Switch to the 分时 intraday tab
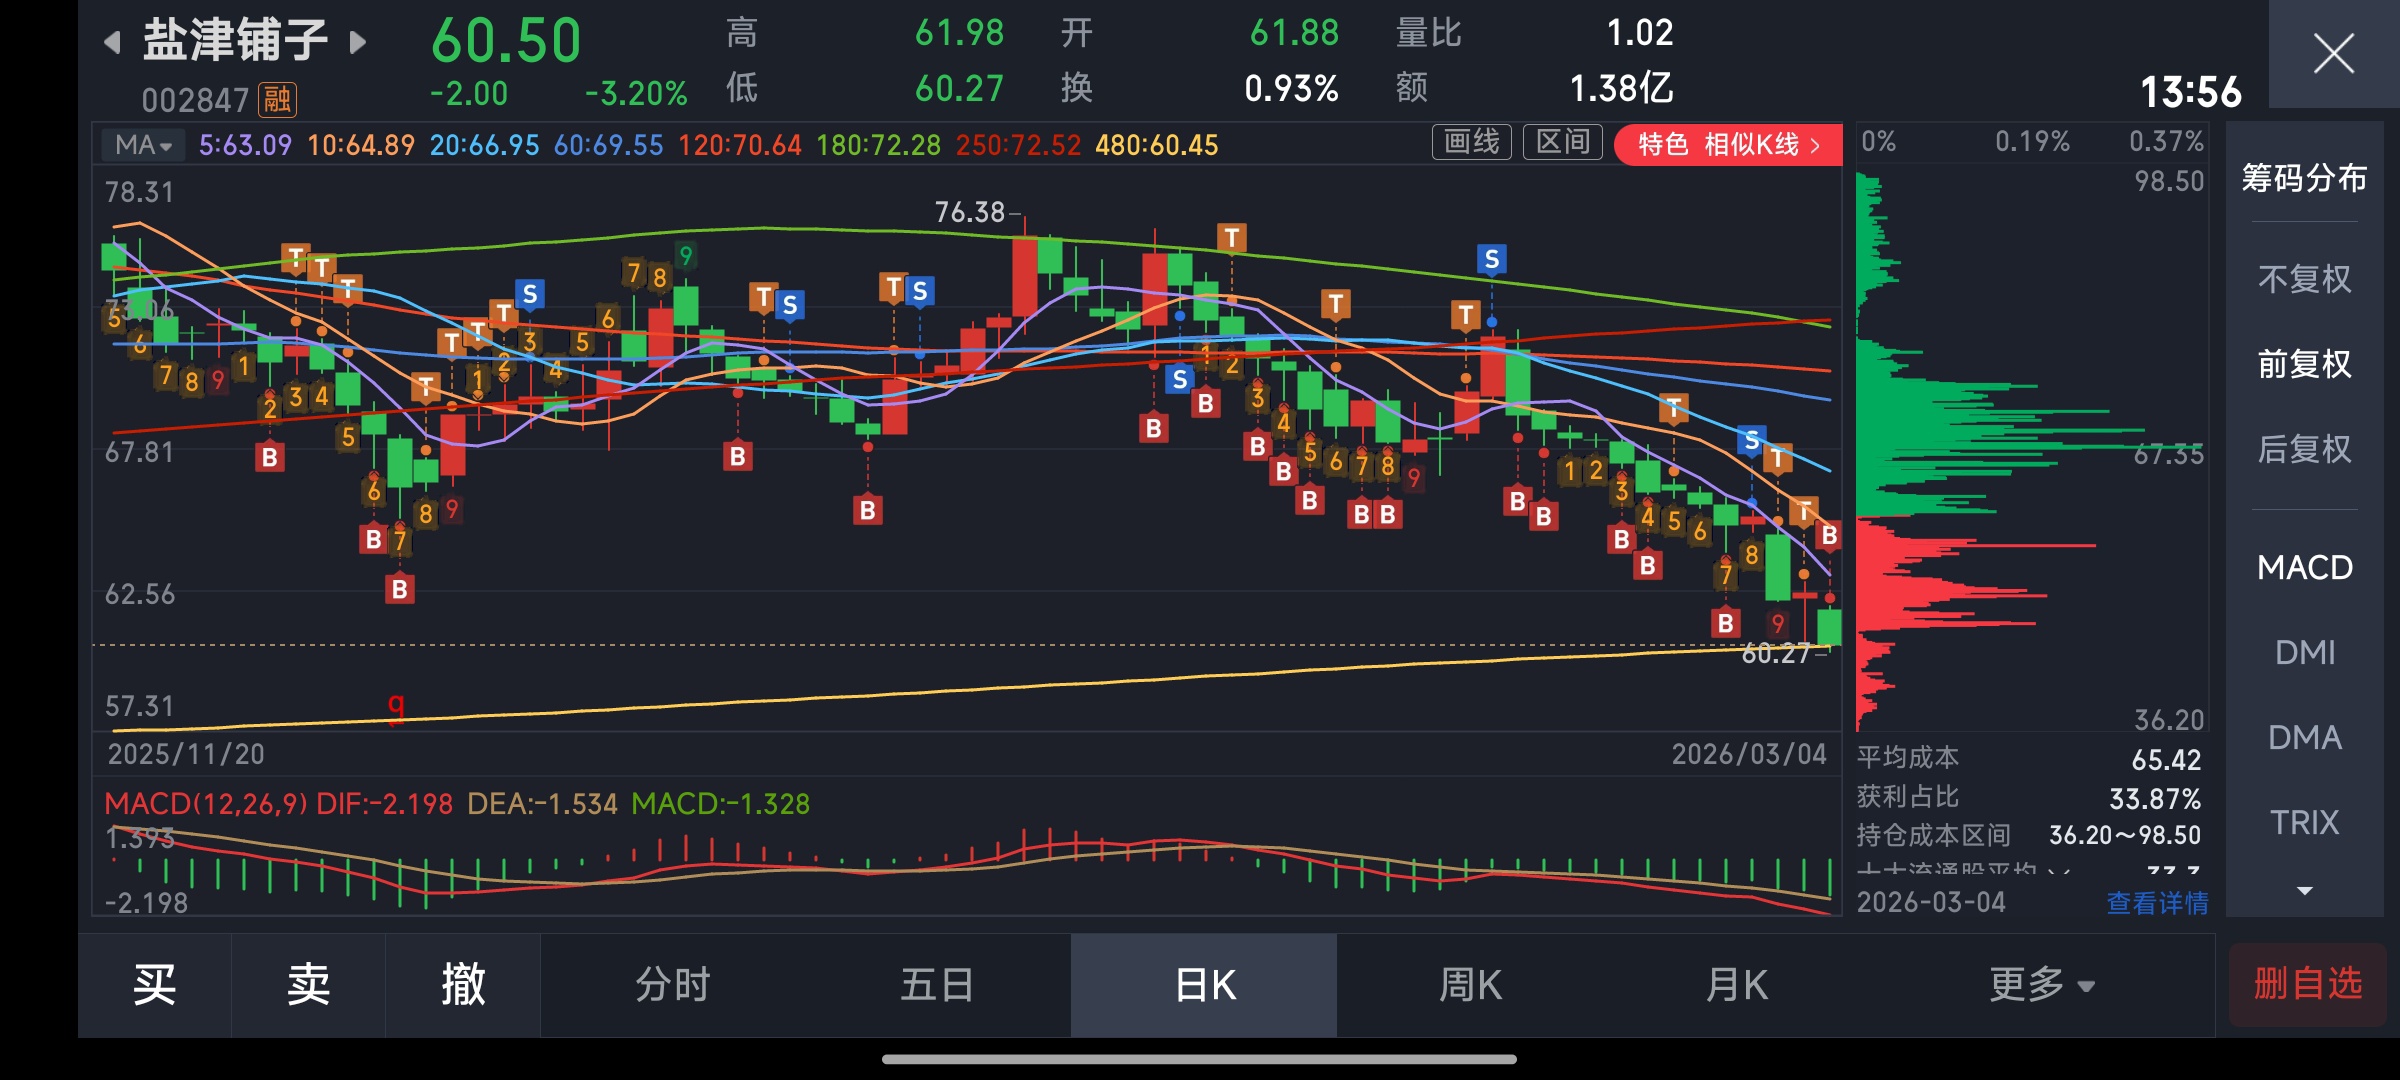The height and width of the screenshot is (1080, 2400). pyautogui.click(x=672, y=985)
